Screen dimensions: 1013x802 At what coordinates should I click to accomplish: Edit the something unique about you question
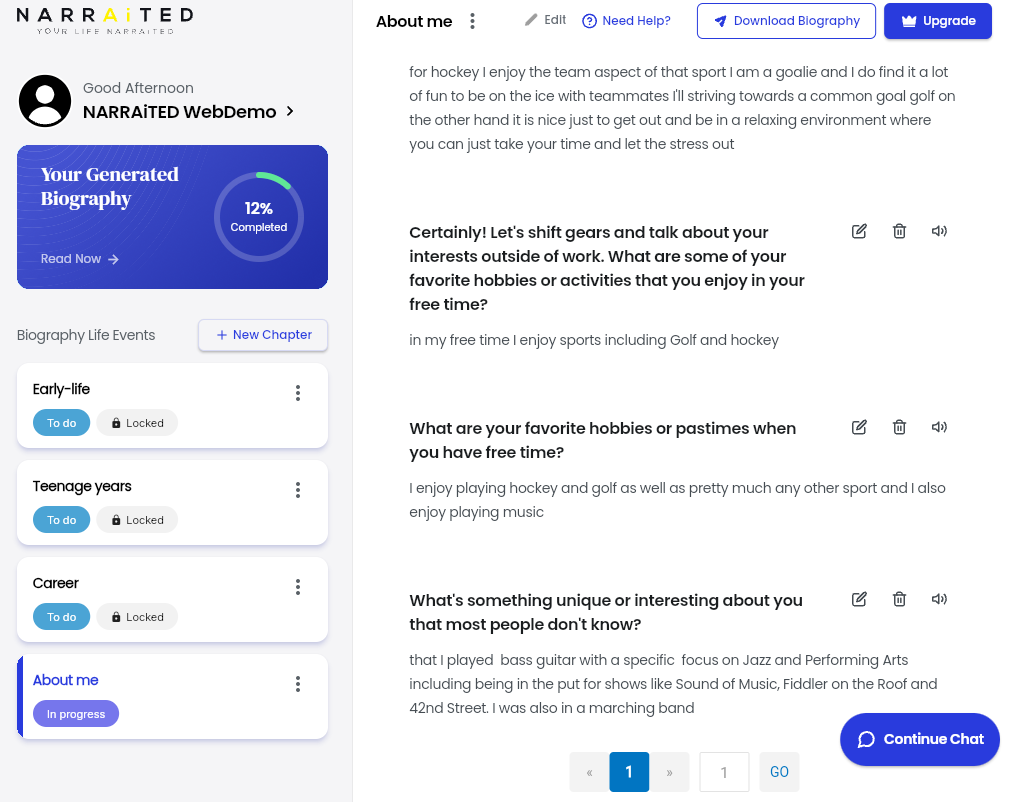[859, 599]
